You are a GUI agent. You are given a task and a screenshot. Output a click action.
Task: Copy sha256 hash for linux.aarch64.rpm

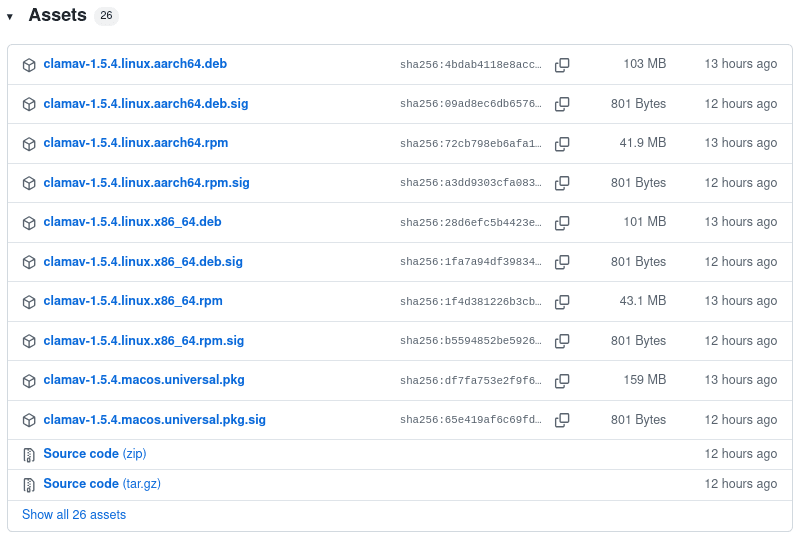click(x=562, y=144)
